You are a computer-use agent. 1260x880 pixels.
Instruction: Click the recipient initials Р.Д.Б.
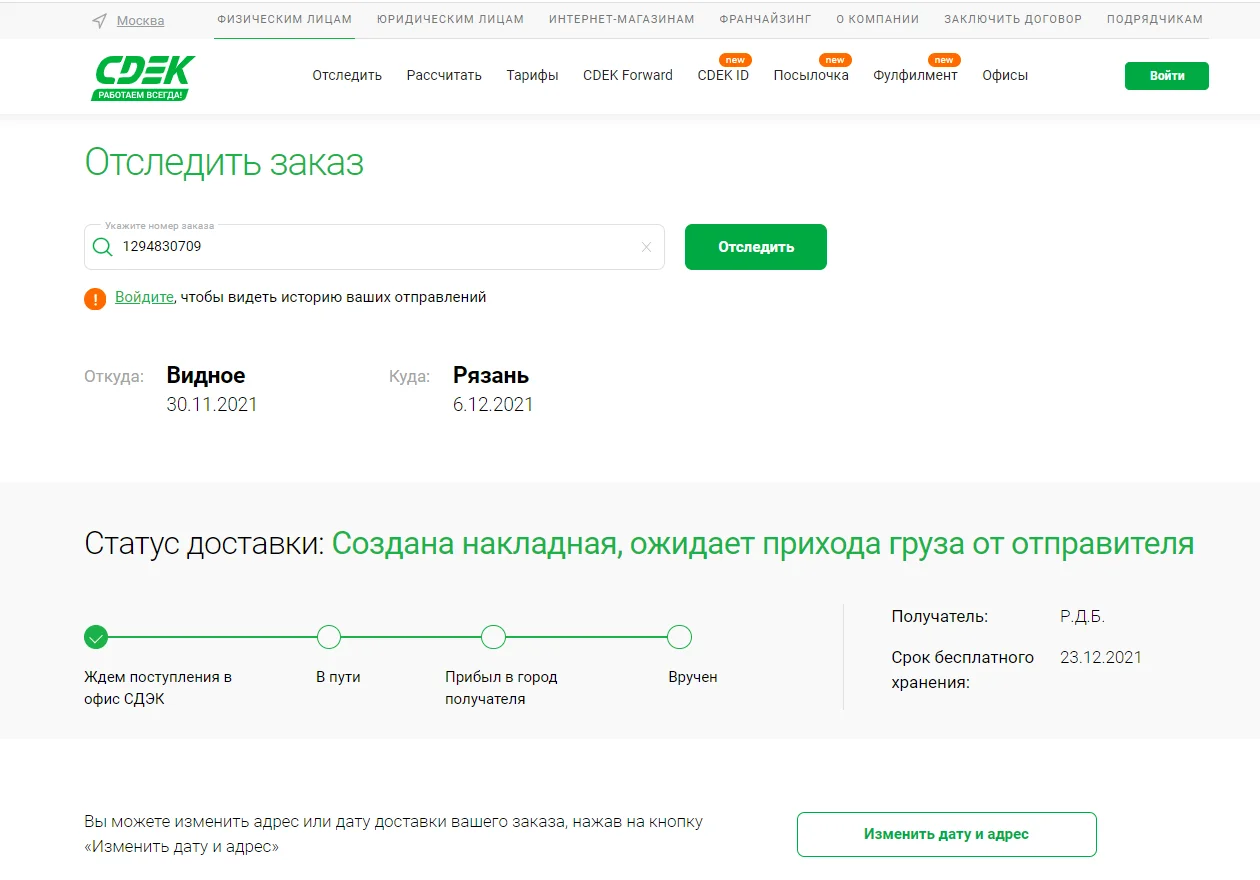(1082, 617)
